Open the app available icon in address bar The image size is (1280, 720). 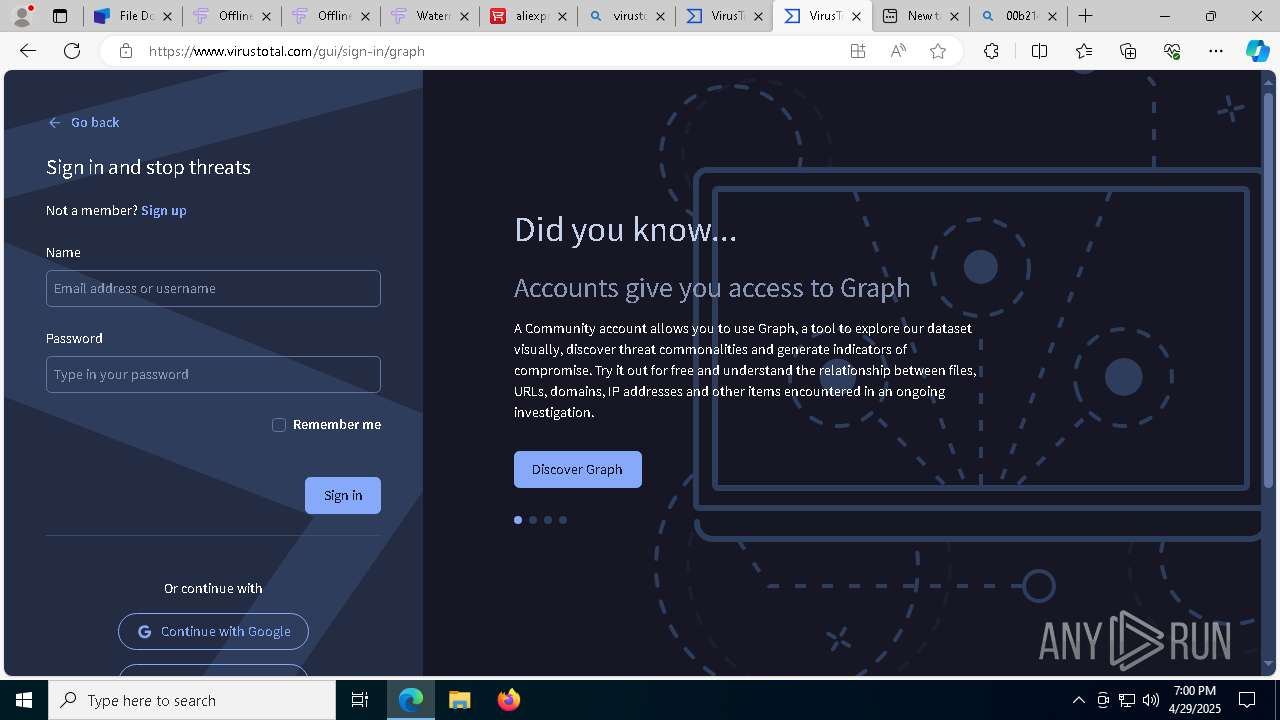858,51
